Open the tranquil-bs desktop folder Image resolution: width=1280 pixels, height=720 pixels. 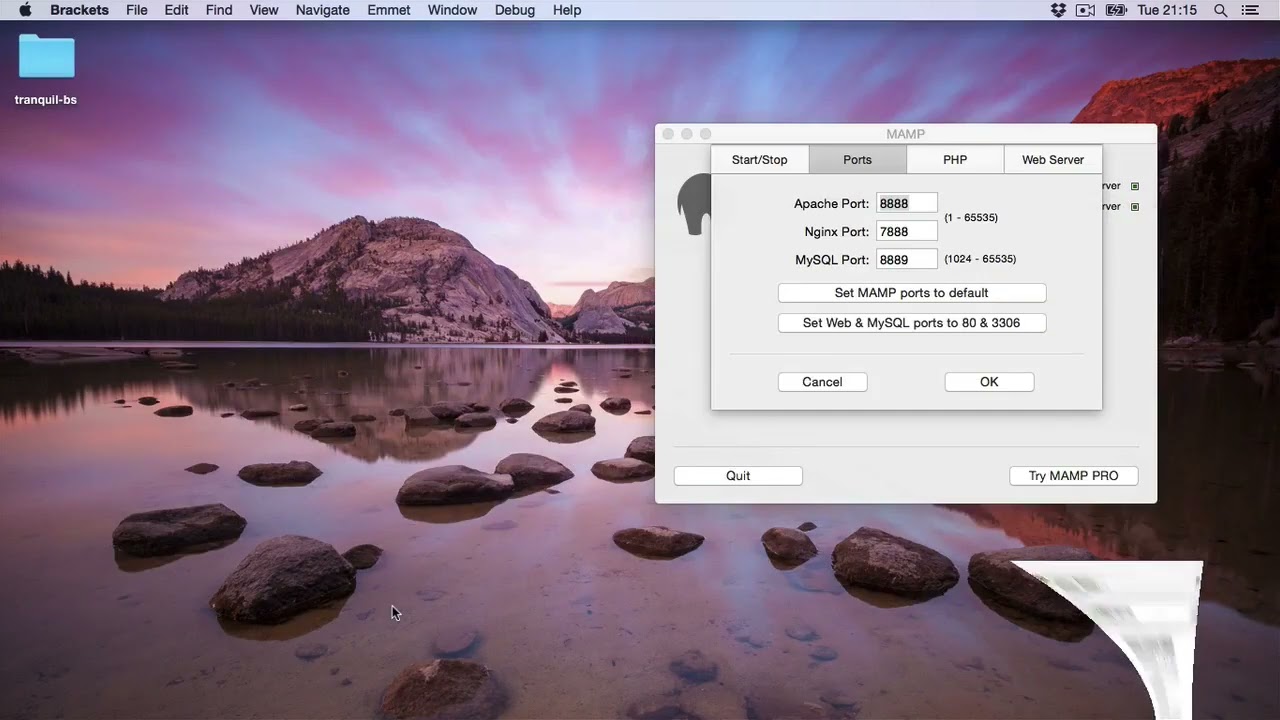[x=46, y=58]
